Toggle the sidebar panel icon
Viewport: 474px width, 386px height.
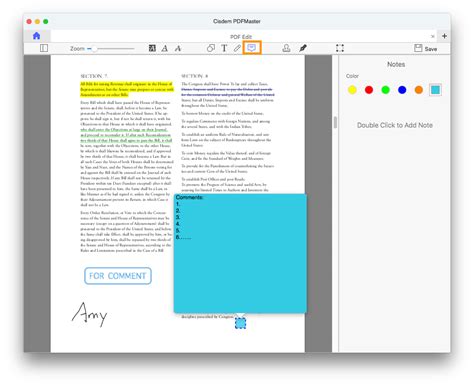click(x=44, y=48)
